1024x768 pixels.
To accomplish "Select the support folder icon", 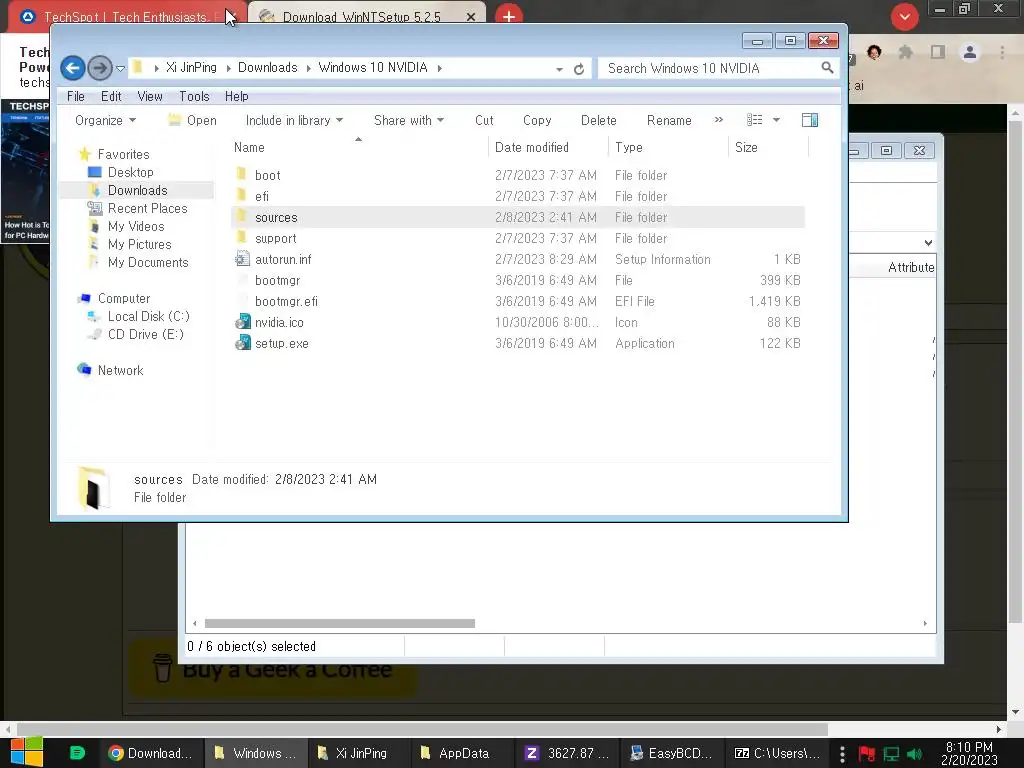I will [x=242, y=237].
